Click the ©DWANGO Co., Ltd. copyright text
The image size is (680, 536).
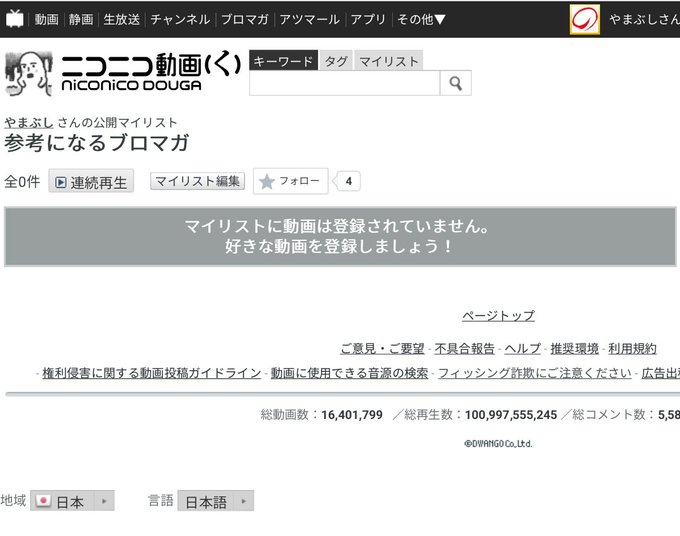tap(498, 444)
